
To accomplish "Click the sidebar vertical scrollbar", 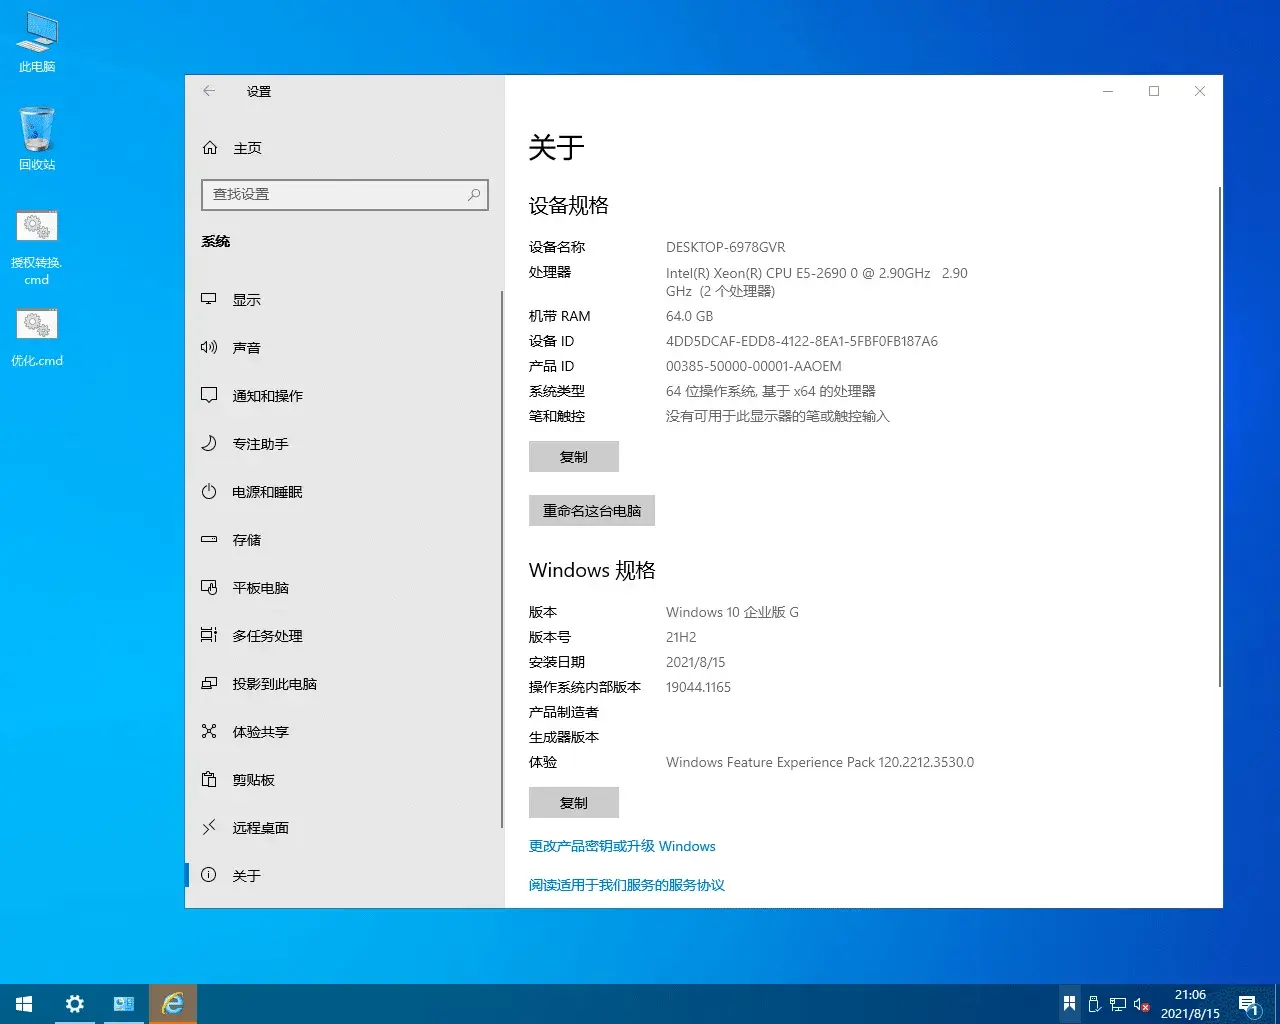I will pos(501,558).
